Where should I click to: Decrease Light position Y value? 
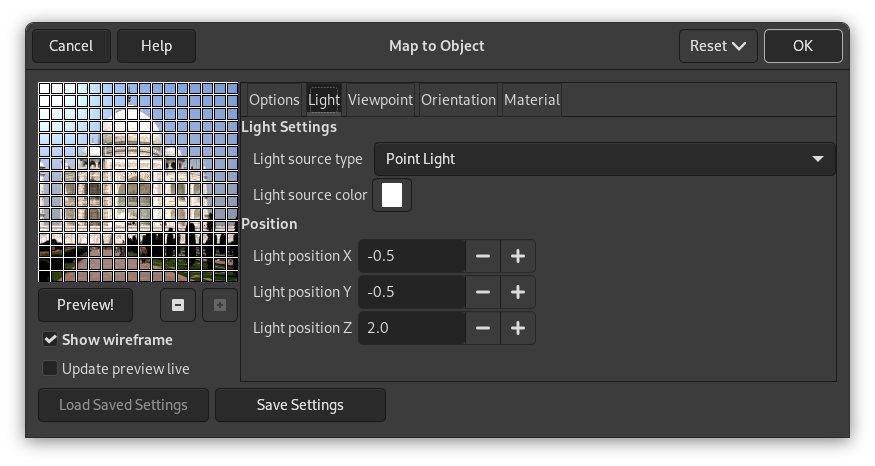(482, 292)
